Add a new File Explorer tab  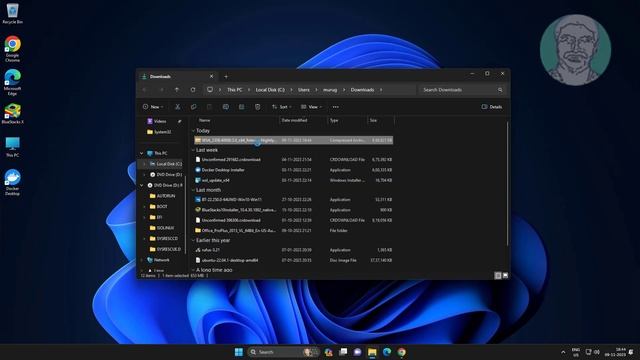(226, 76)
